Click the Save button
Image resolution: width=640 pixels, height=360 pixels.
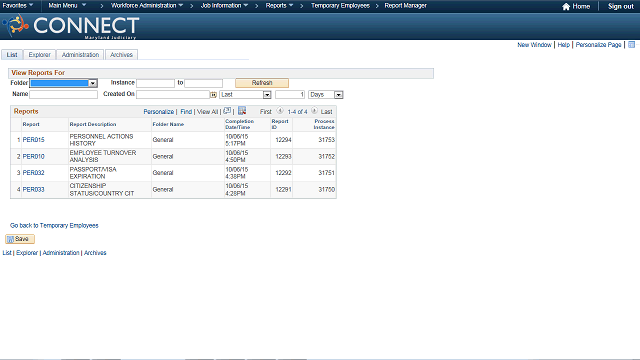(x=20, y=239)
